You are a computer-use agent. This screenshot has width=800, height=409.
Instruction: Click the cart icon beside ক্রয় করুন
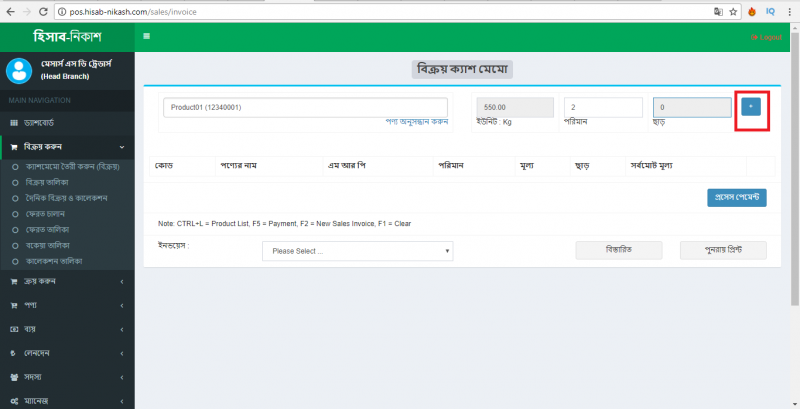[x=14, y=282]
